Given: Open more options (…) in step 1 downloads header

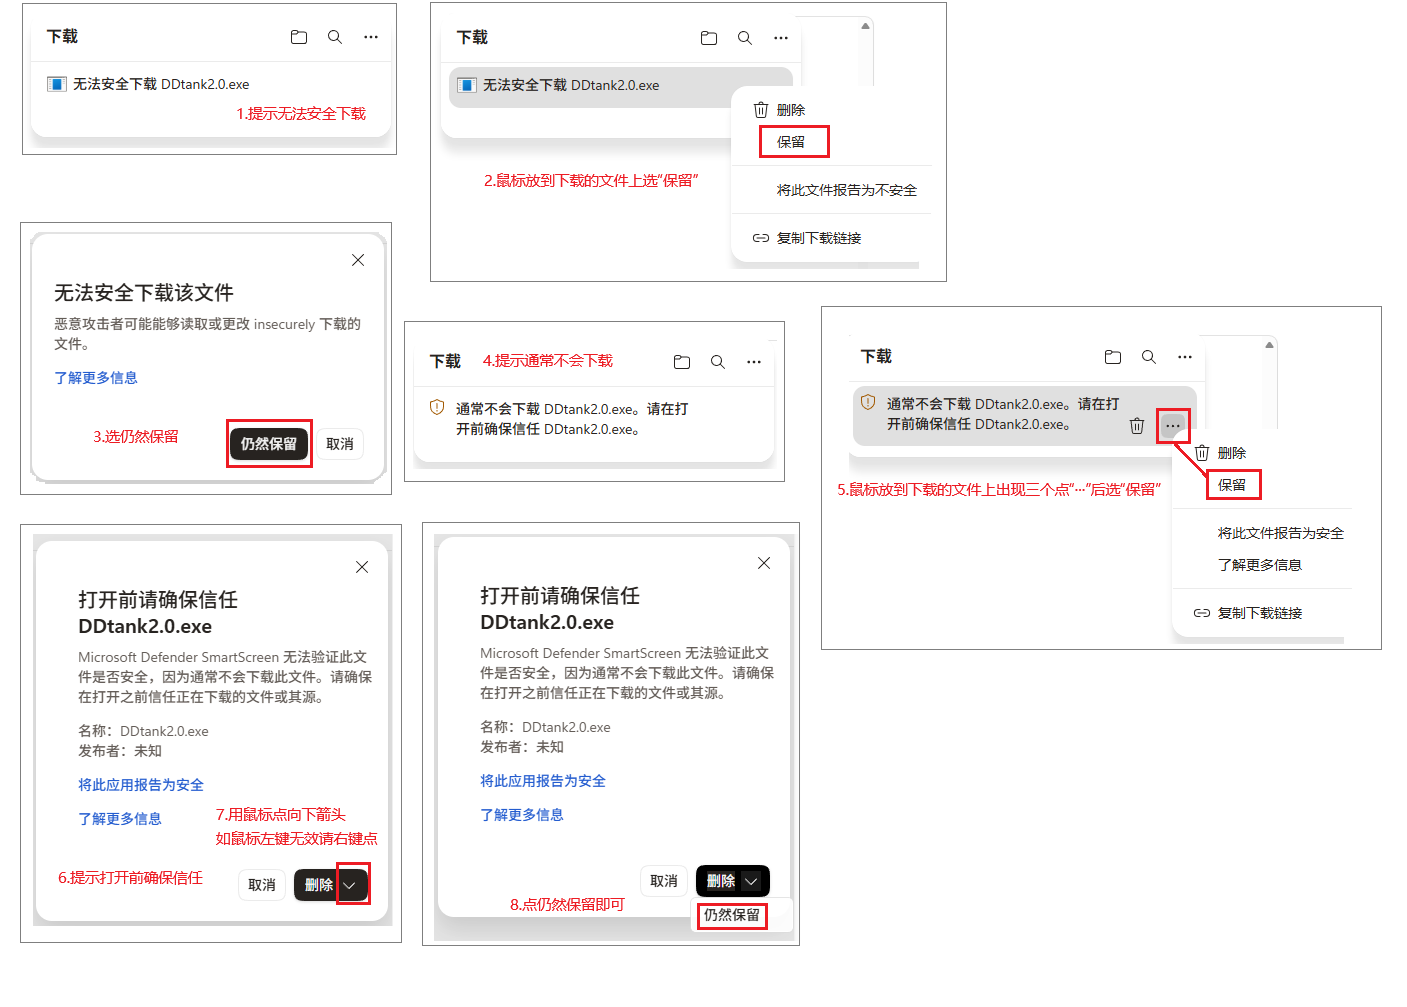Looking at the screenshot, I should pos(371,37).
